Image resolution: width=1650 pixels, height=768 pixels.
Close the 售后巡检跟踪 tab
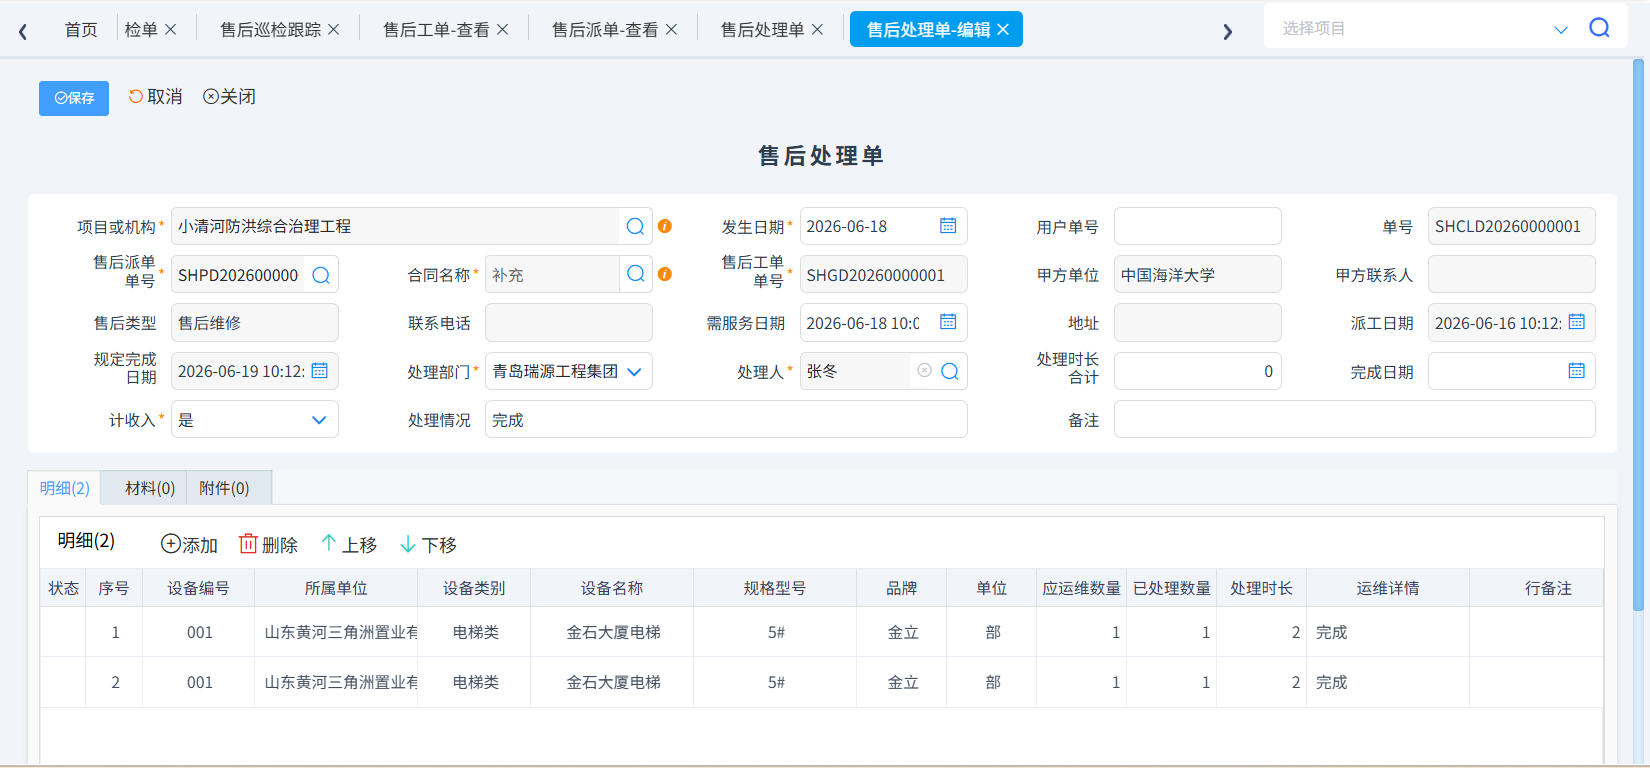(x=334, y=30)
